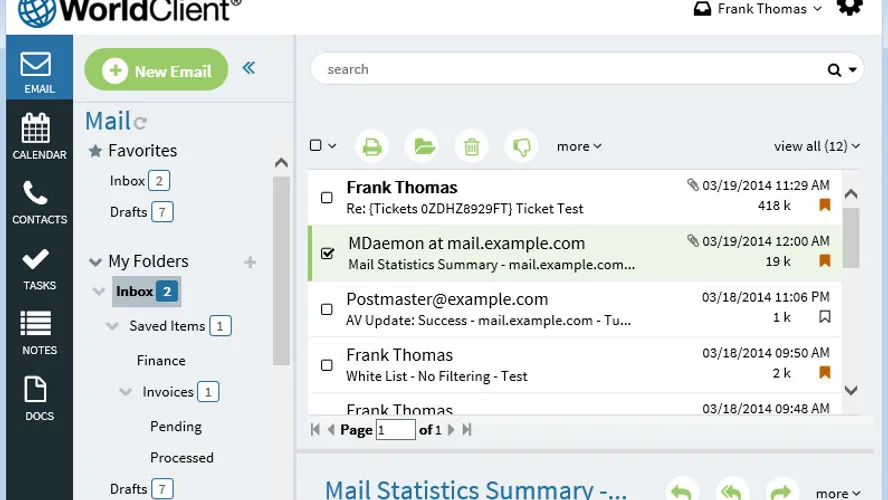Open the view all (12) dropdown
The width and height of the screenshot is (888, 500).
click(816, 146)
